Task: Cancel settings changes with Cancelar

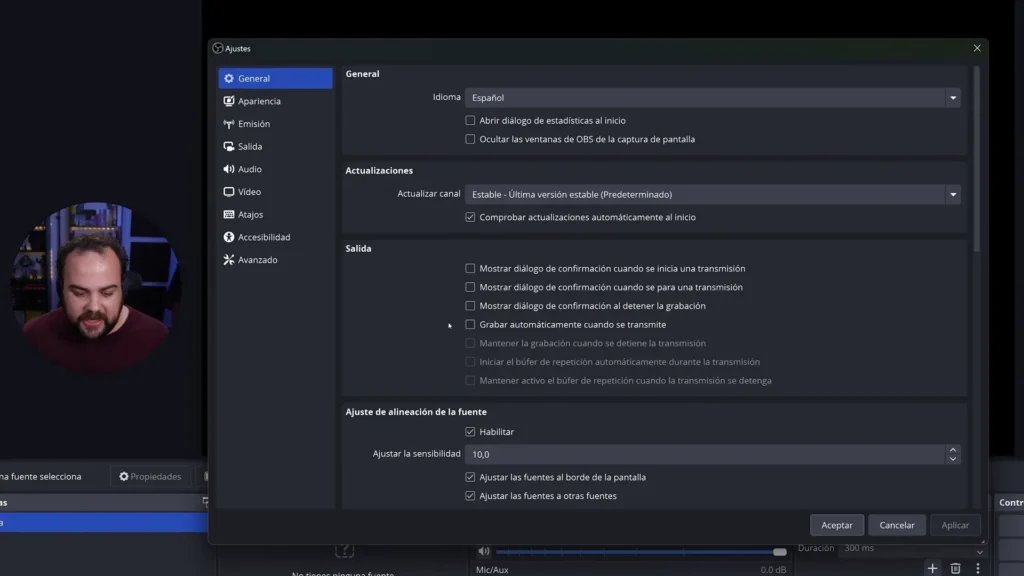Action: pos(896,524)
